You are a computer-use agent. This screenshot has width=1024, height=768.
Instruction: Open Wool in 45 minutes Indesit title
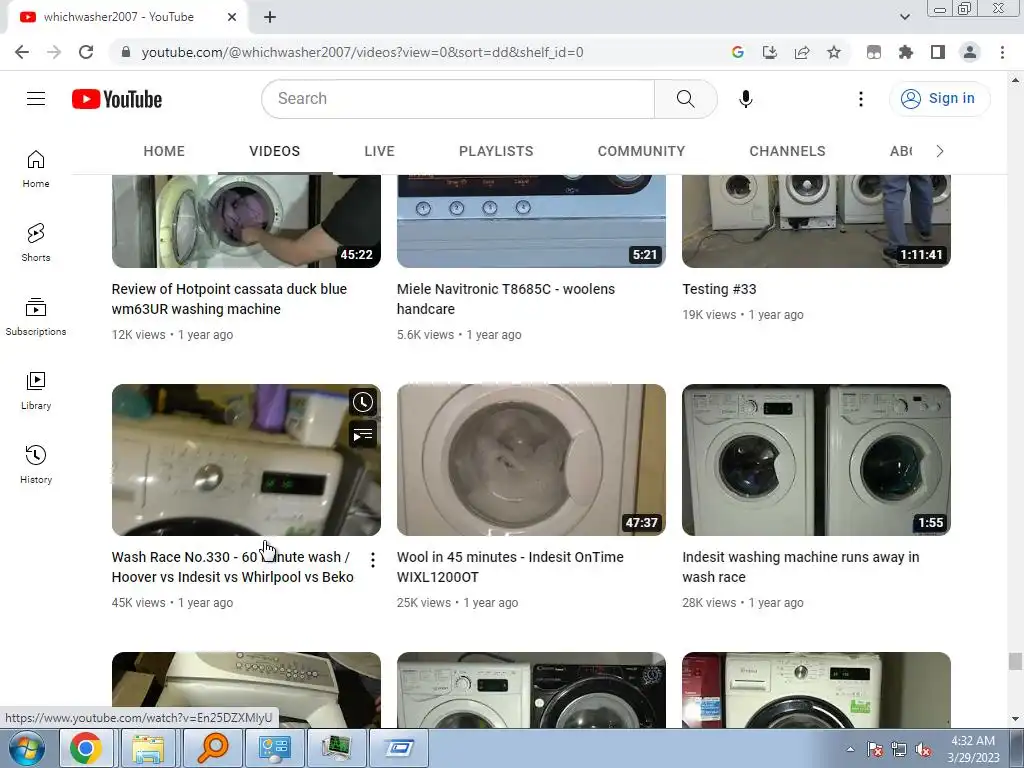510,567
